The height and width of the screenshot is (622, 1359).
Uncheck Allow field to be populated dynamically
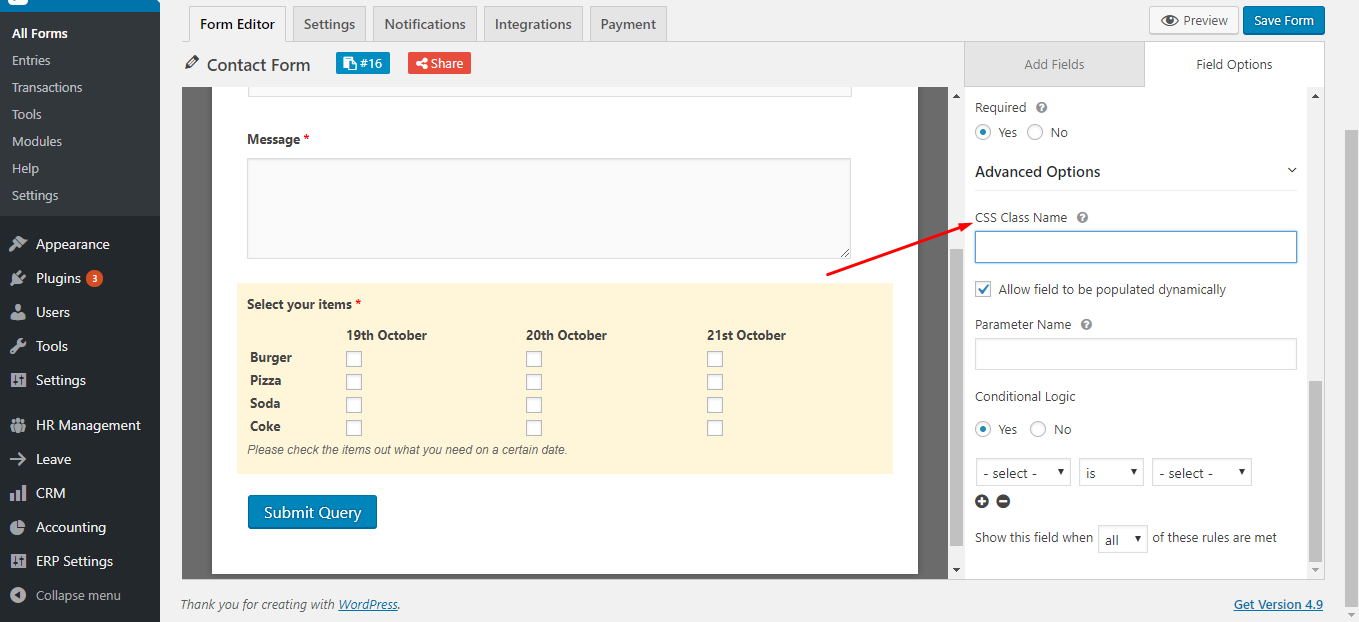click(x=982, y=289)
